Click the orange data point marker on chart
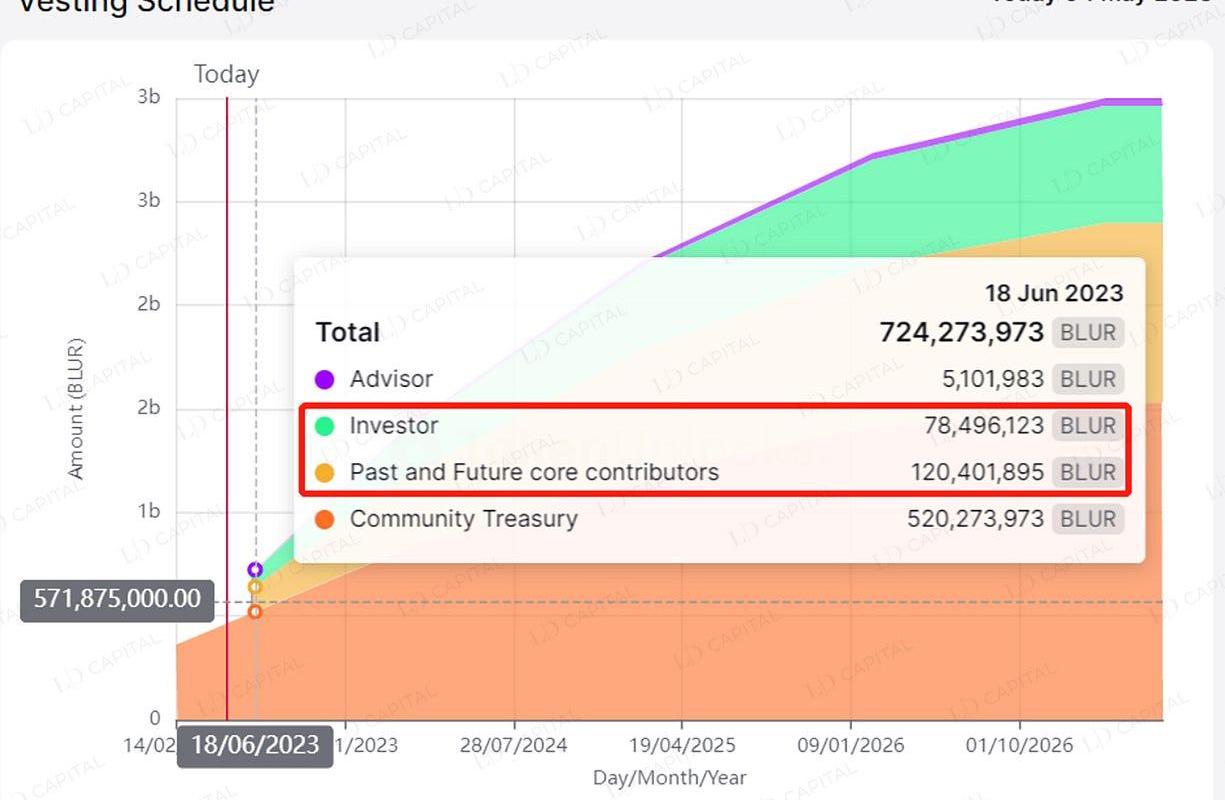Image resolution: width=1225 pixels, height=800 pixels. [255, 611]
